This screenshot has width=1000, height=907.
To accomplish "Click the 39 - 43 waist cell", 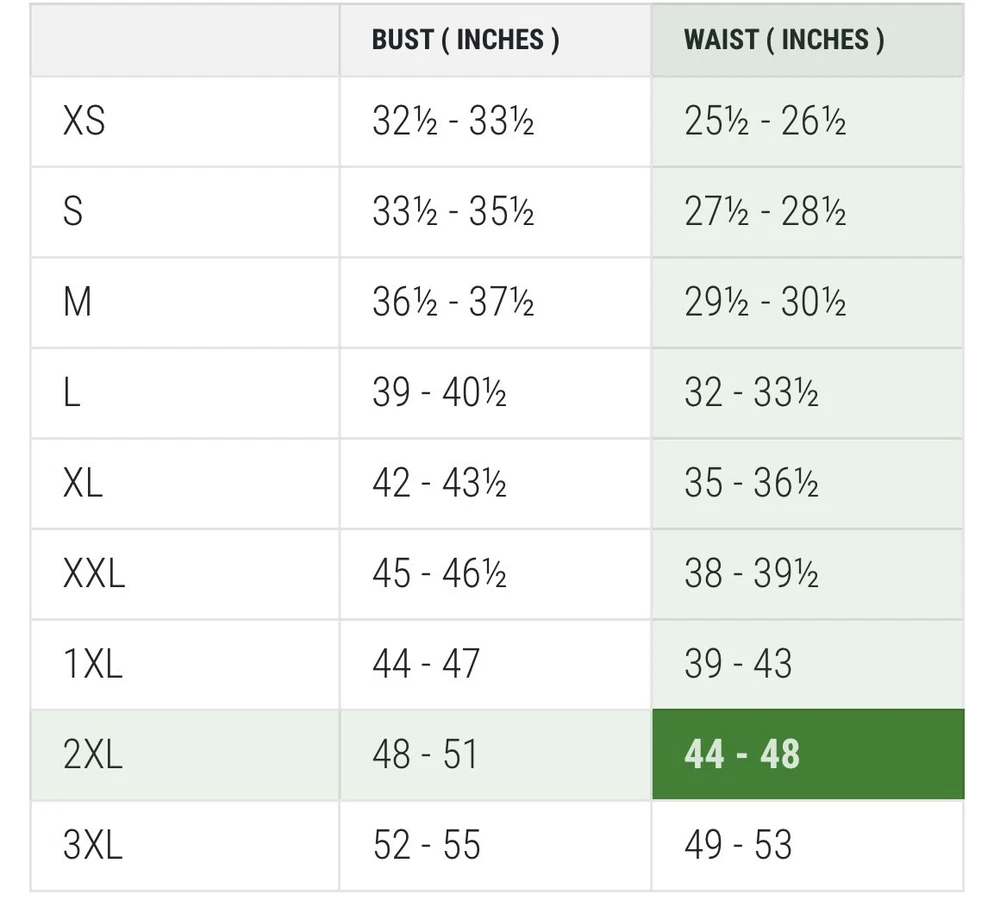I will [x=738, y=664].
